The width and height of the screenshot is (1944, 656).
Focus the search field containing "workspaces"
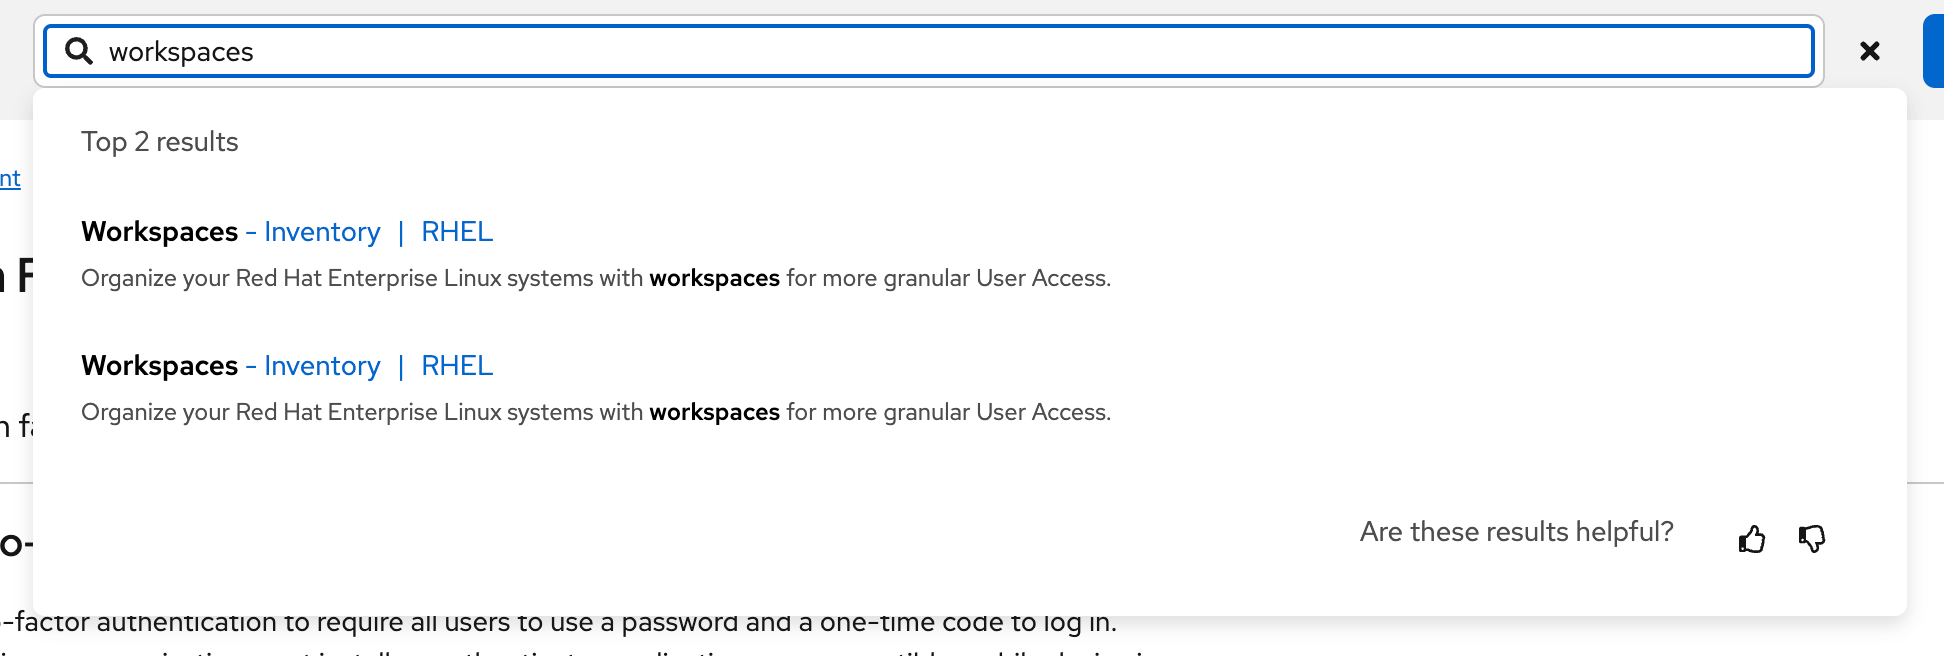(x=900, y=51)
